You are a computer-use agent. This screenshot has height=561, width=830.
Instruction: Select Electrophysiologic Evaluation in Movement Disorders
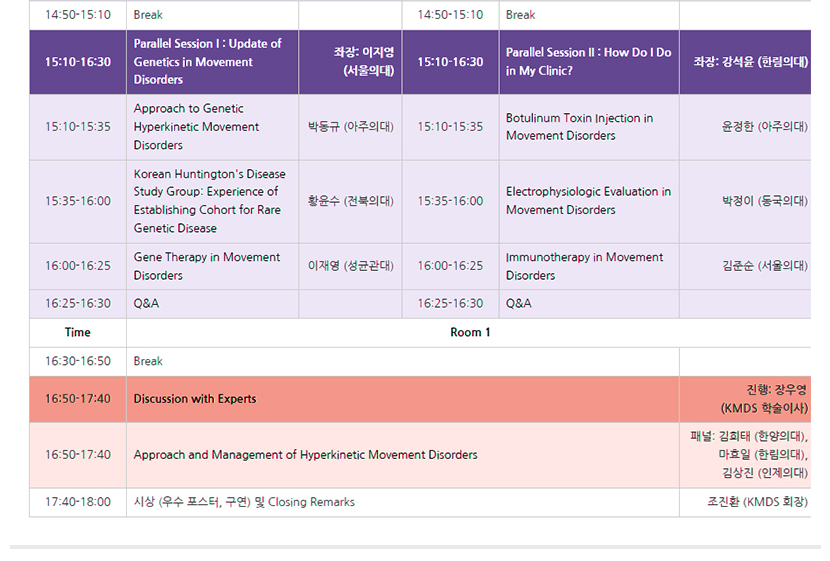[x=588, y=201]
